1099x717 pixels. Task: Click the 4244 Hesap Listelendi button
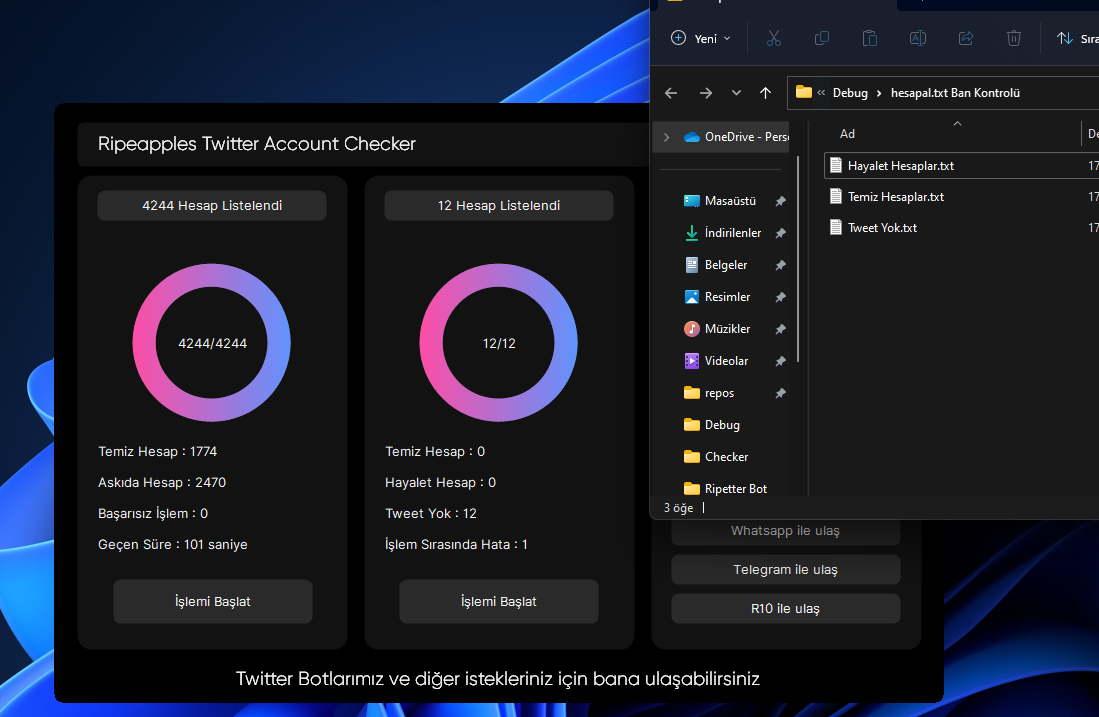[212, 205]
